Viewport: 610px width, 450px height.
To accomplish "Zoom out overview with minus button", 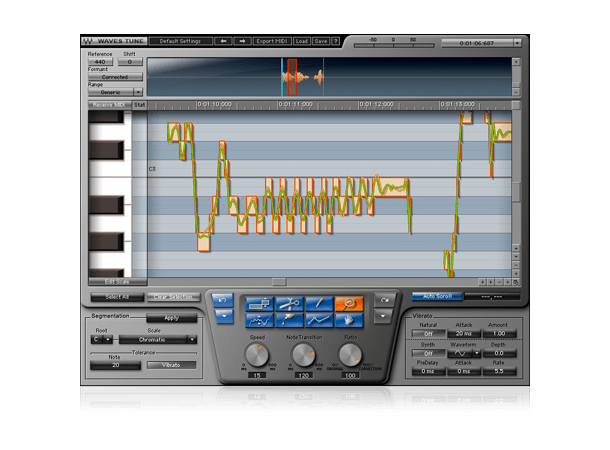I will point(516,92).
